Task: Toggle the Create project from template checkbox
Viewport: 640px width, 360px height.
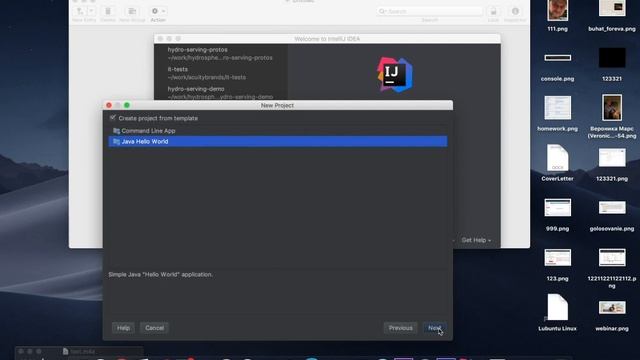Action: 113,118
